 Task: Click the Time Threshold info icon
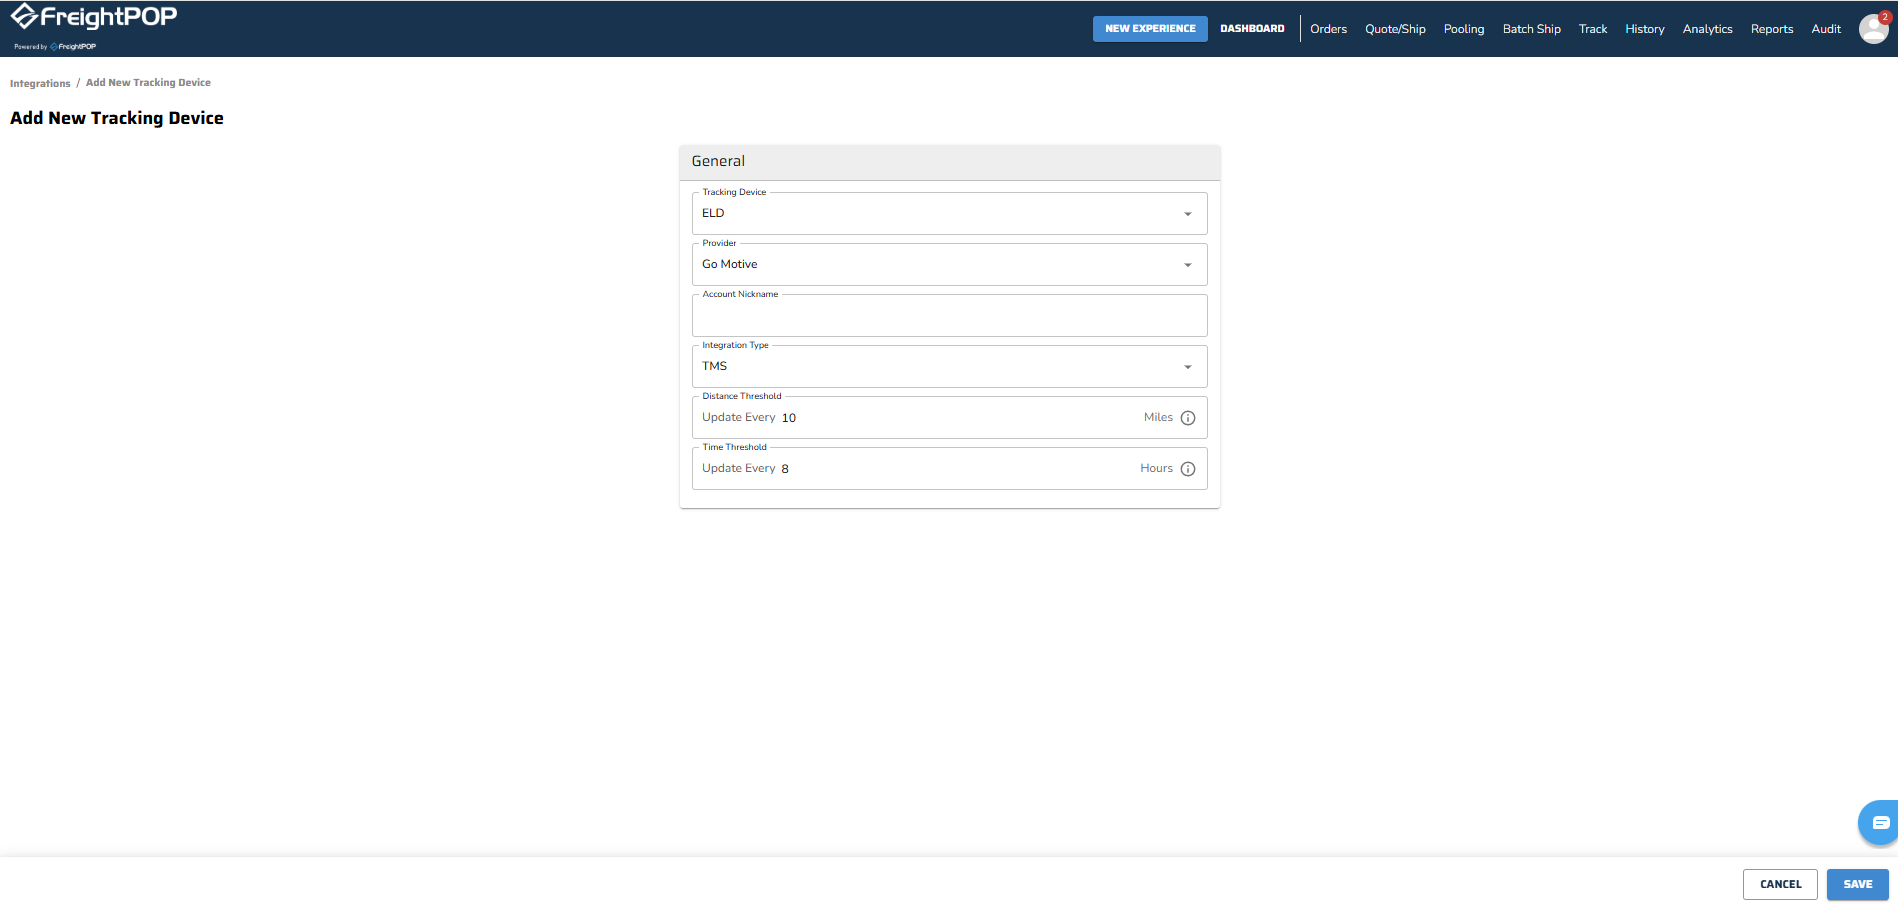tap(1188, 469)
